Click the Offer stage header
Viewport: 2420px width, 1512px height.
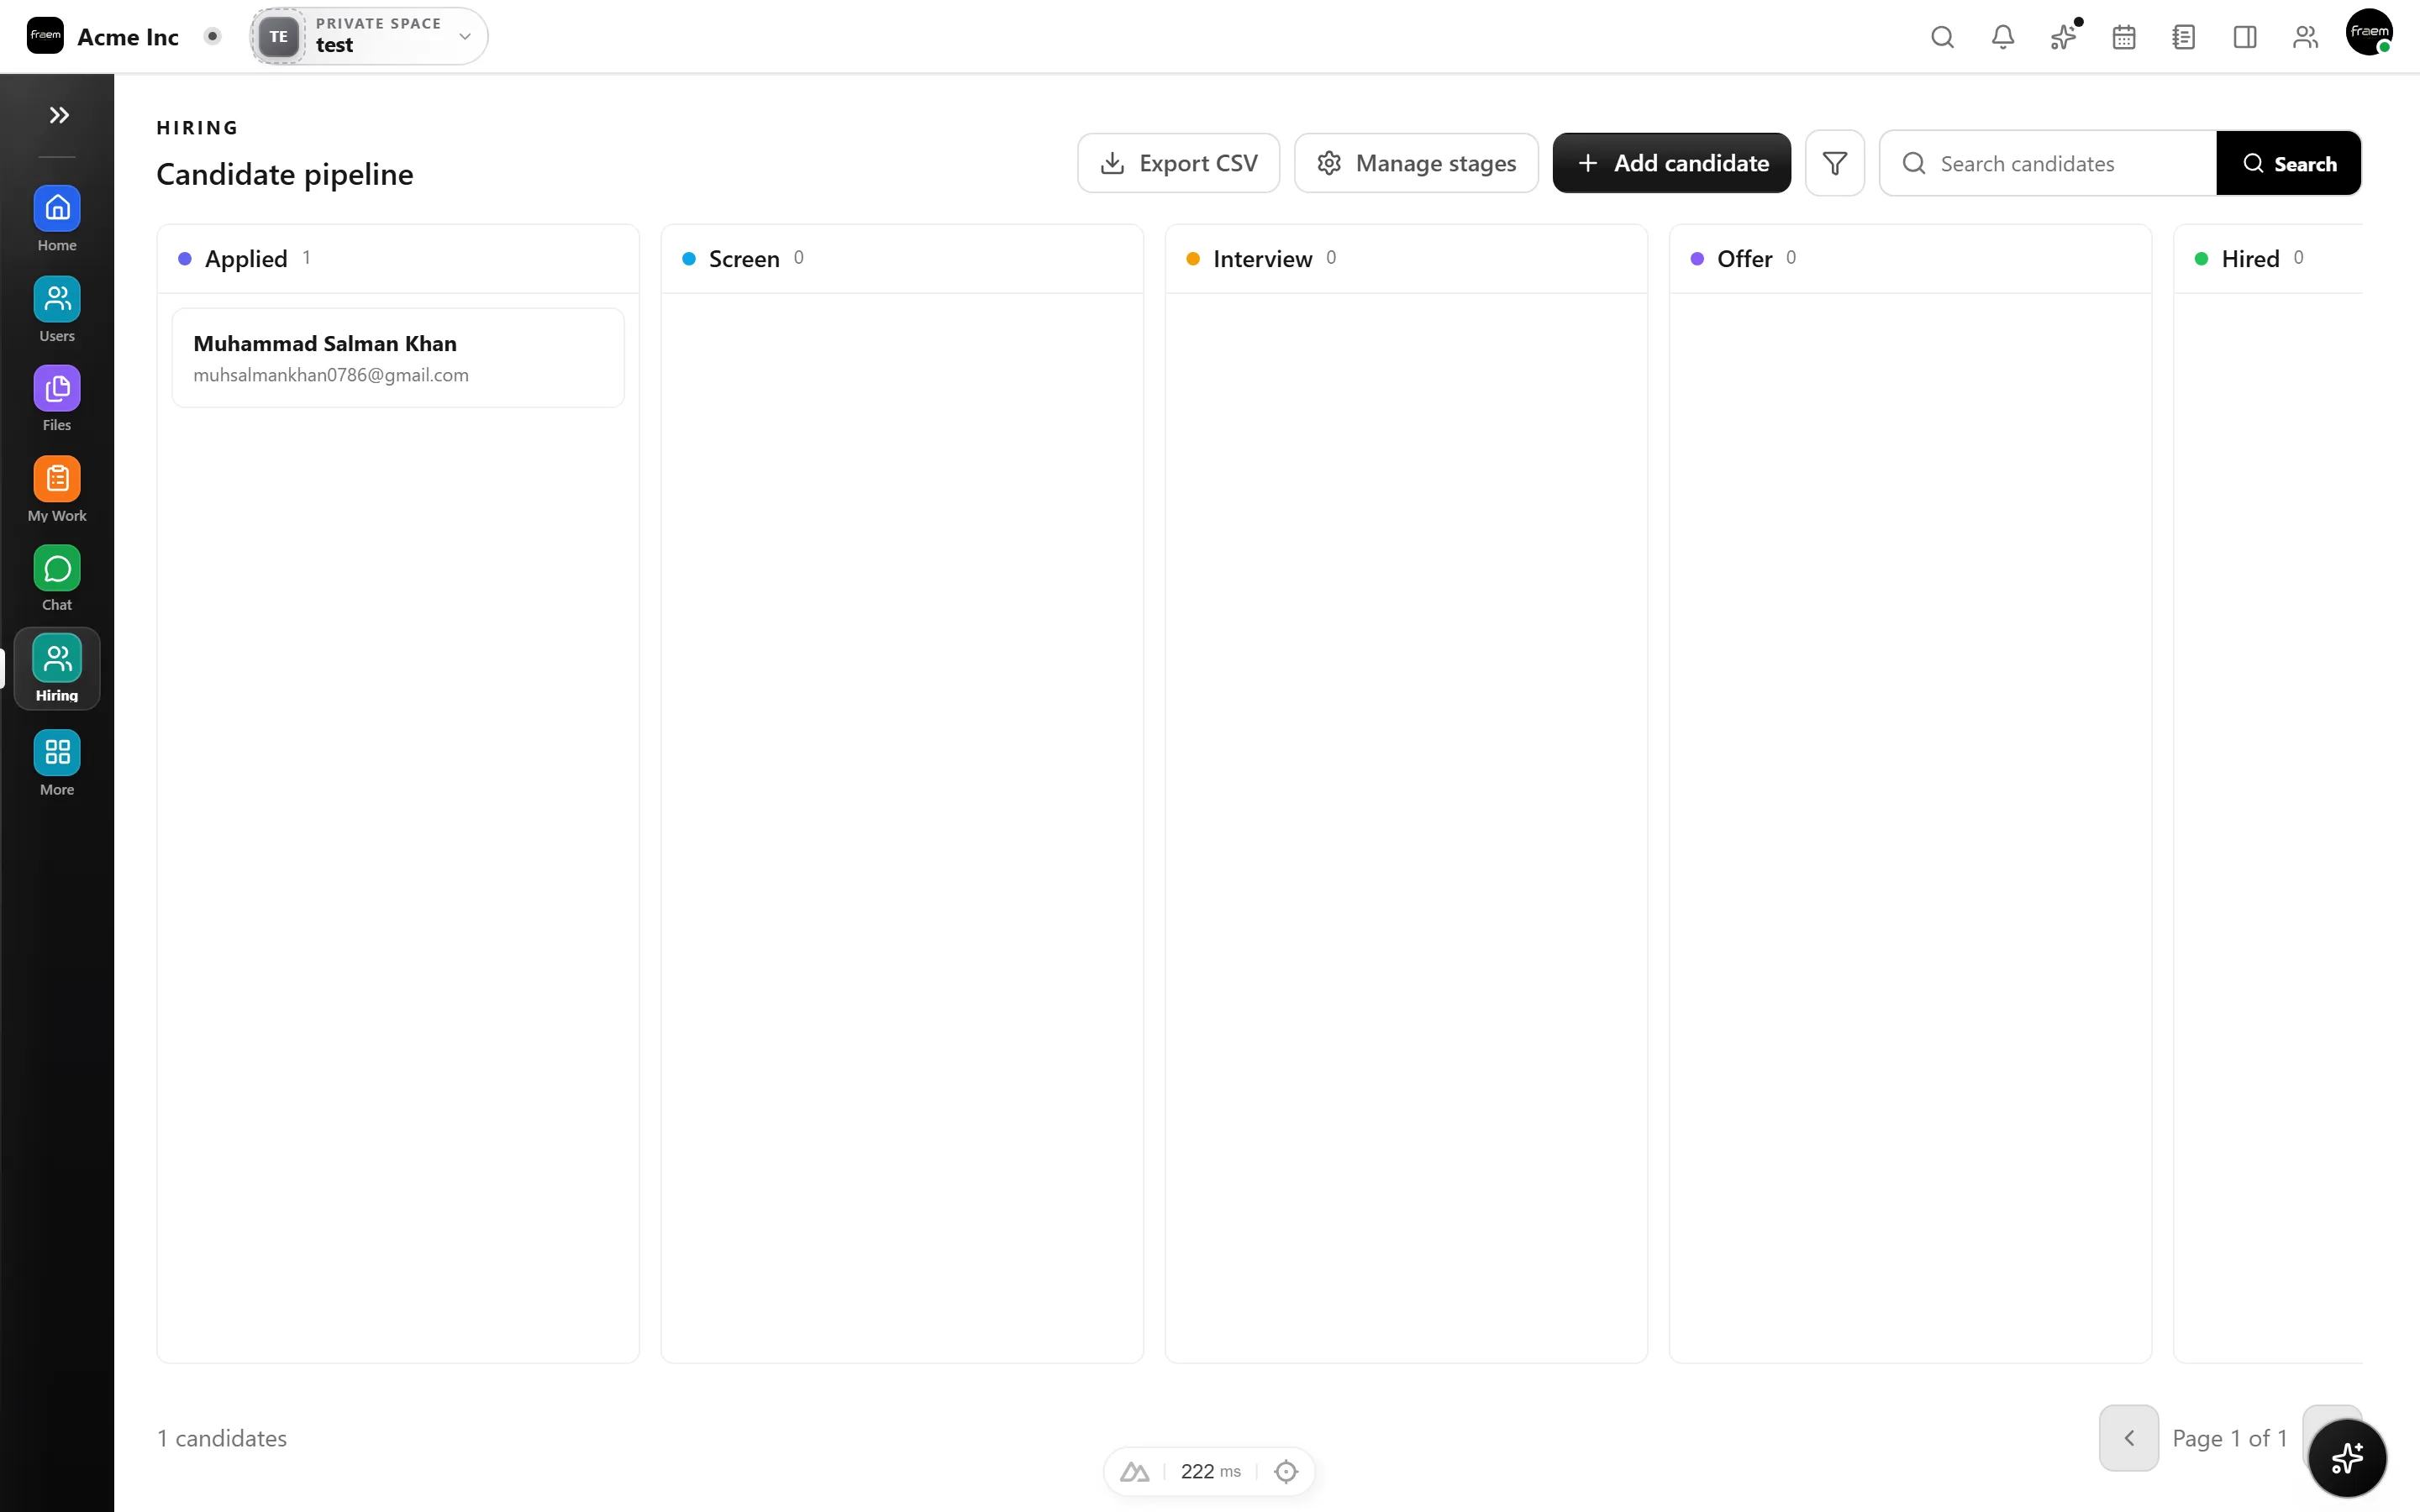1910,259
